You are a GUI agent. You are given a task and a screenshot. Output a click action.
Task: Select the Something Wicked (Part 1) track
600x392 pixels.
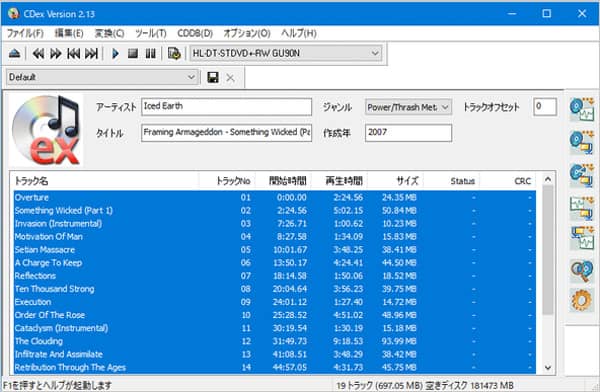[275, 211]
